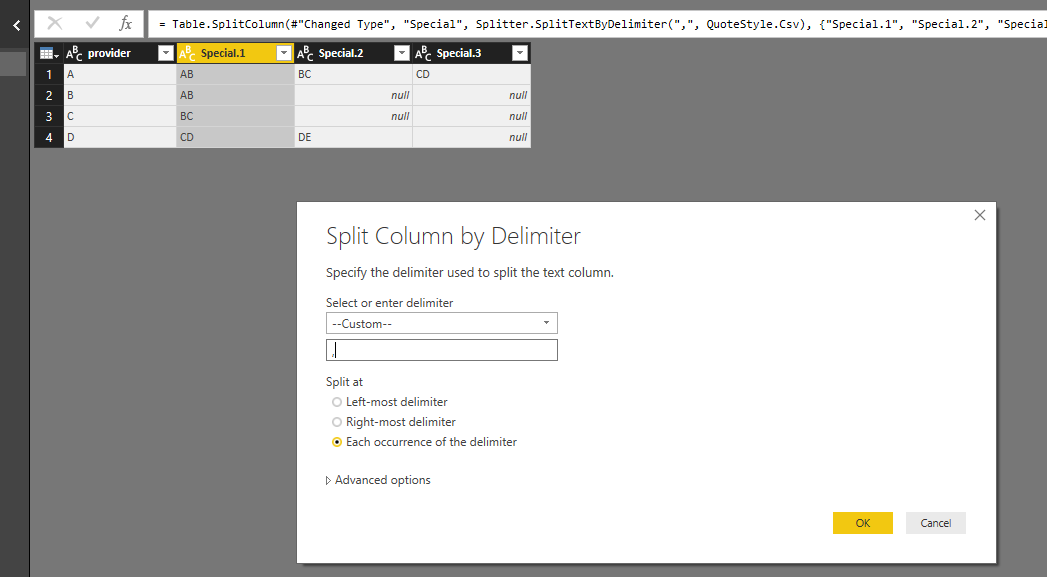Click Special.2 null cell in row 2
This screenshot has width=1047, height=577.
click(353, 95)
